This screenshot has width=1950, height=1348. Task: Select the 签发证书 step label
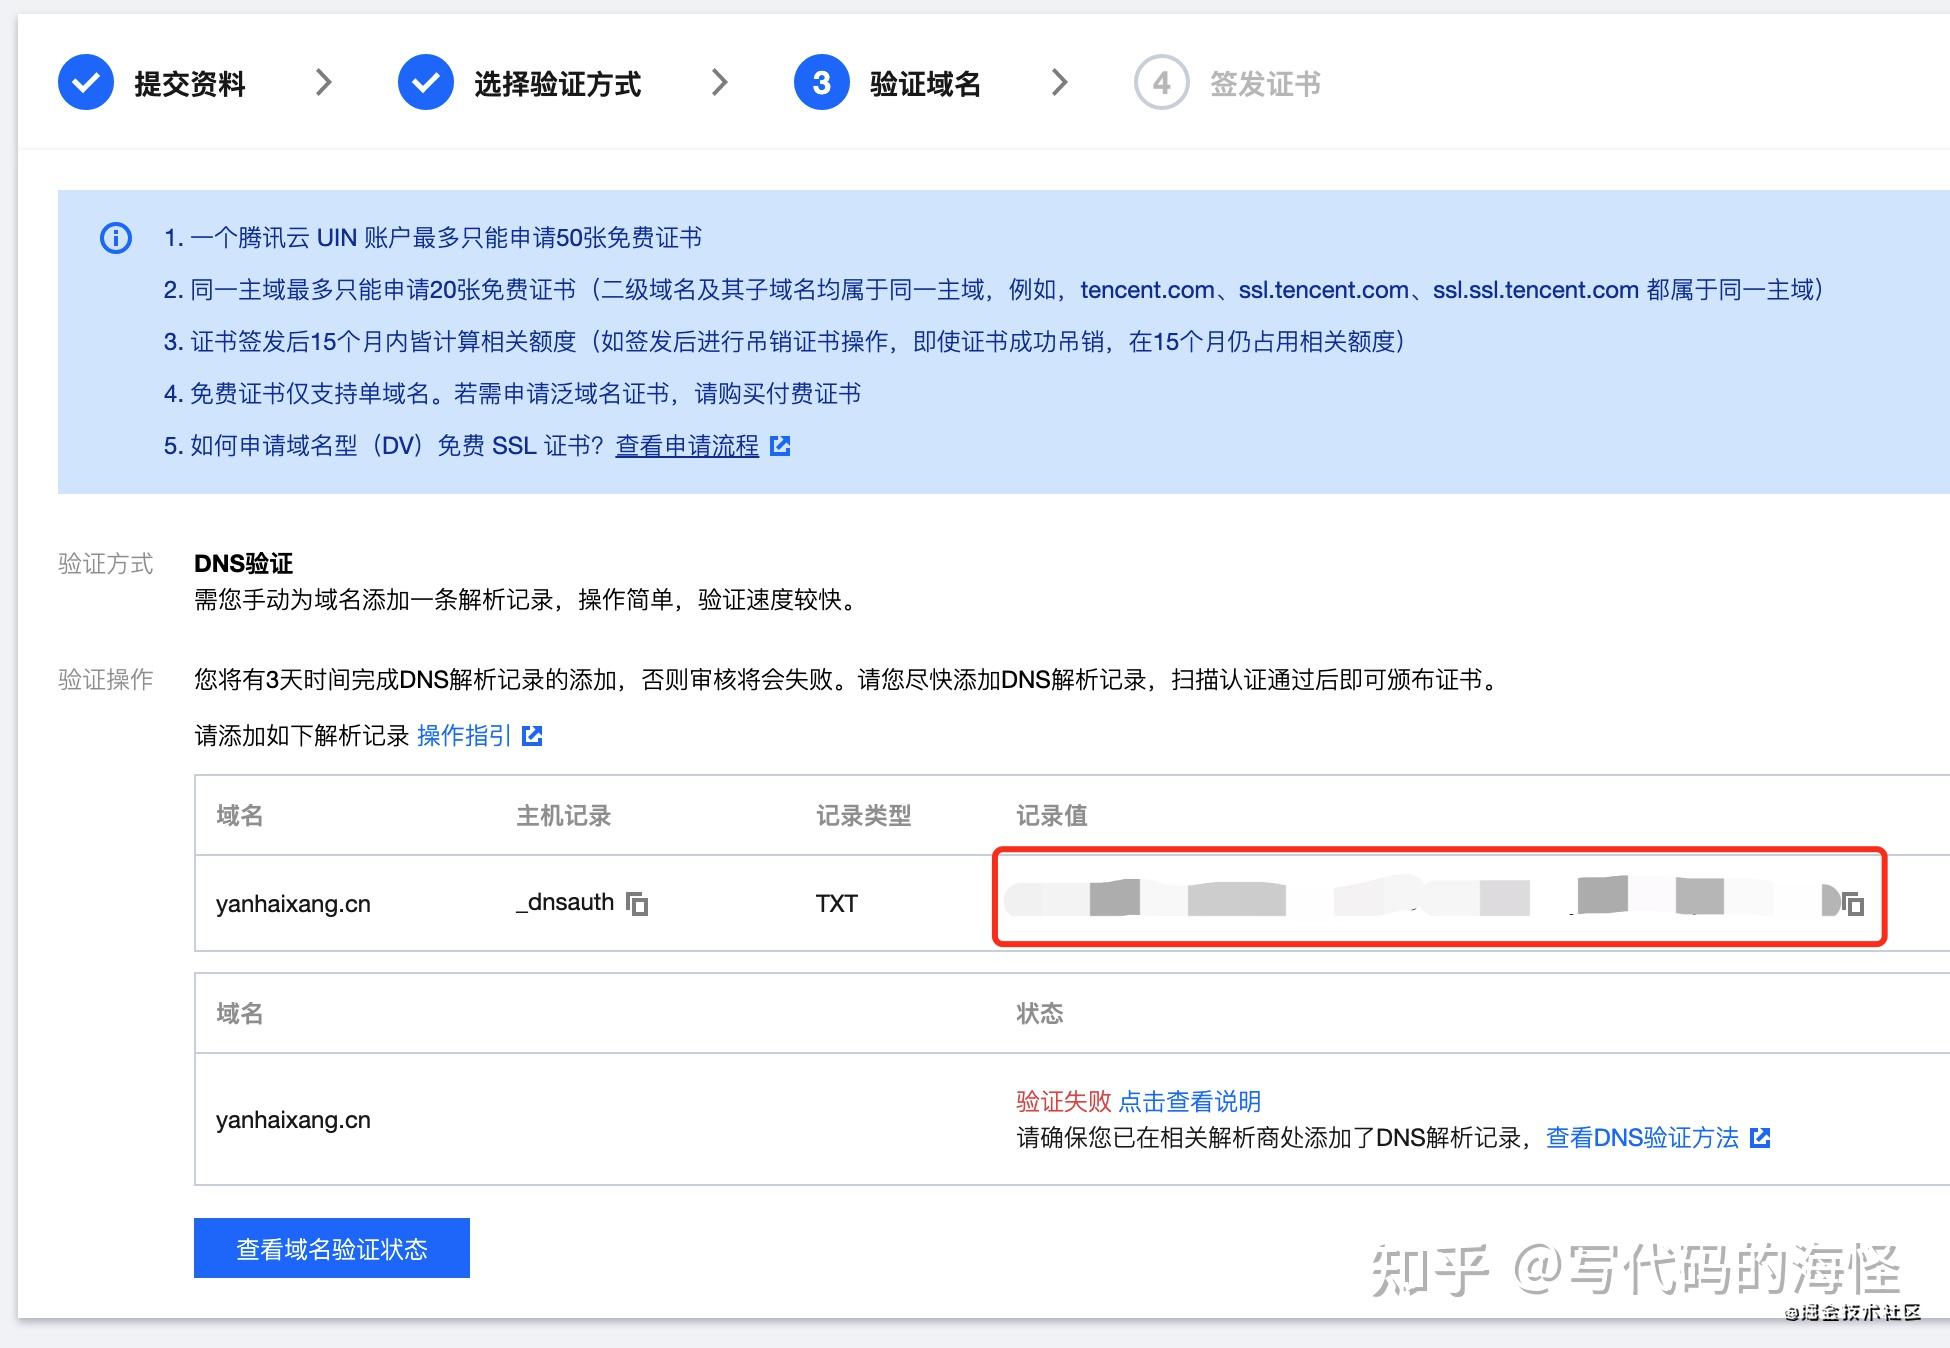[x=1265, y=84]
